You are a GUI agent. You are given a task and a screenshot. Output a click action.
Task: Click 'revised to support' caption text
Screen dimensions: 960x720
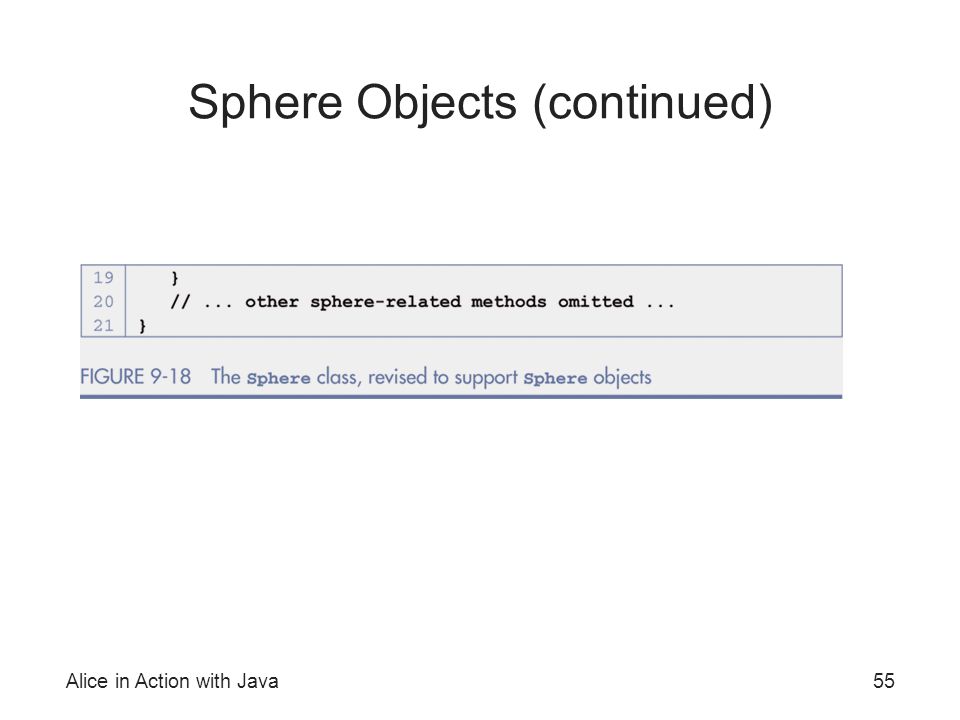(443, 378)
